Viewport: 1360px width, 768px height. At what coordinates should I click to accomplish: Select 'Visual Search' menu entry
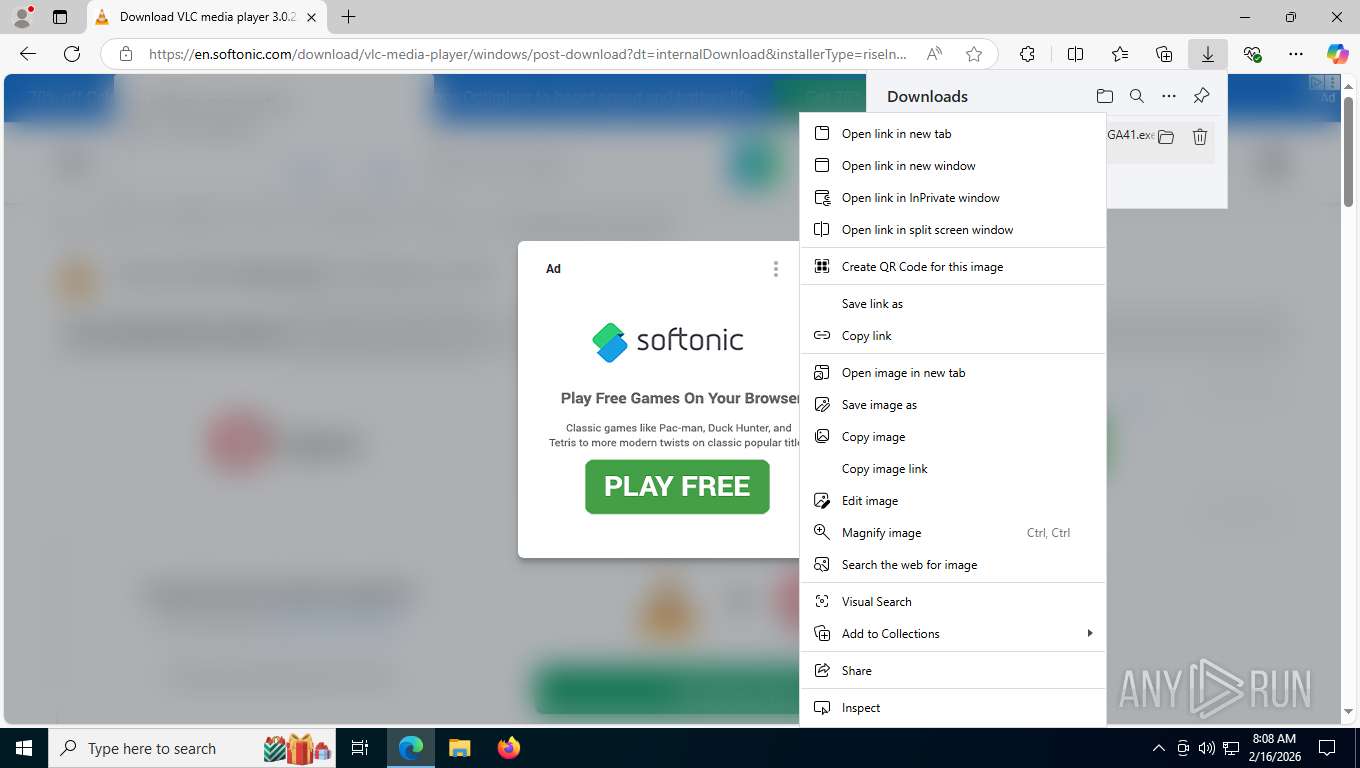(953, 602)
